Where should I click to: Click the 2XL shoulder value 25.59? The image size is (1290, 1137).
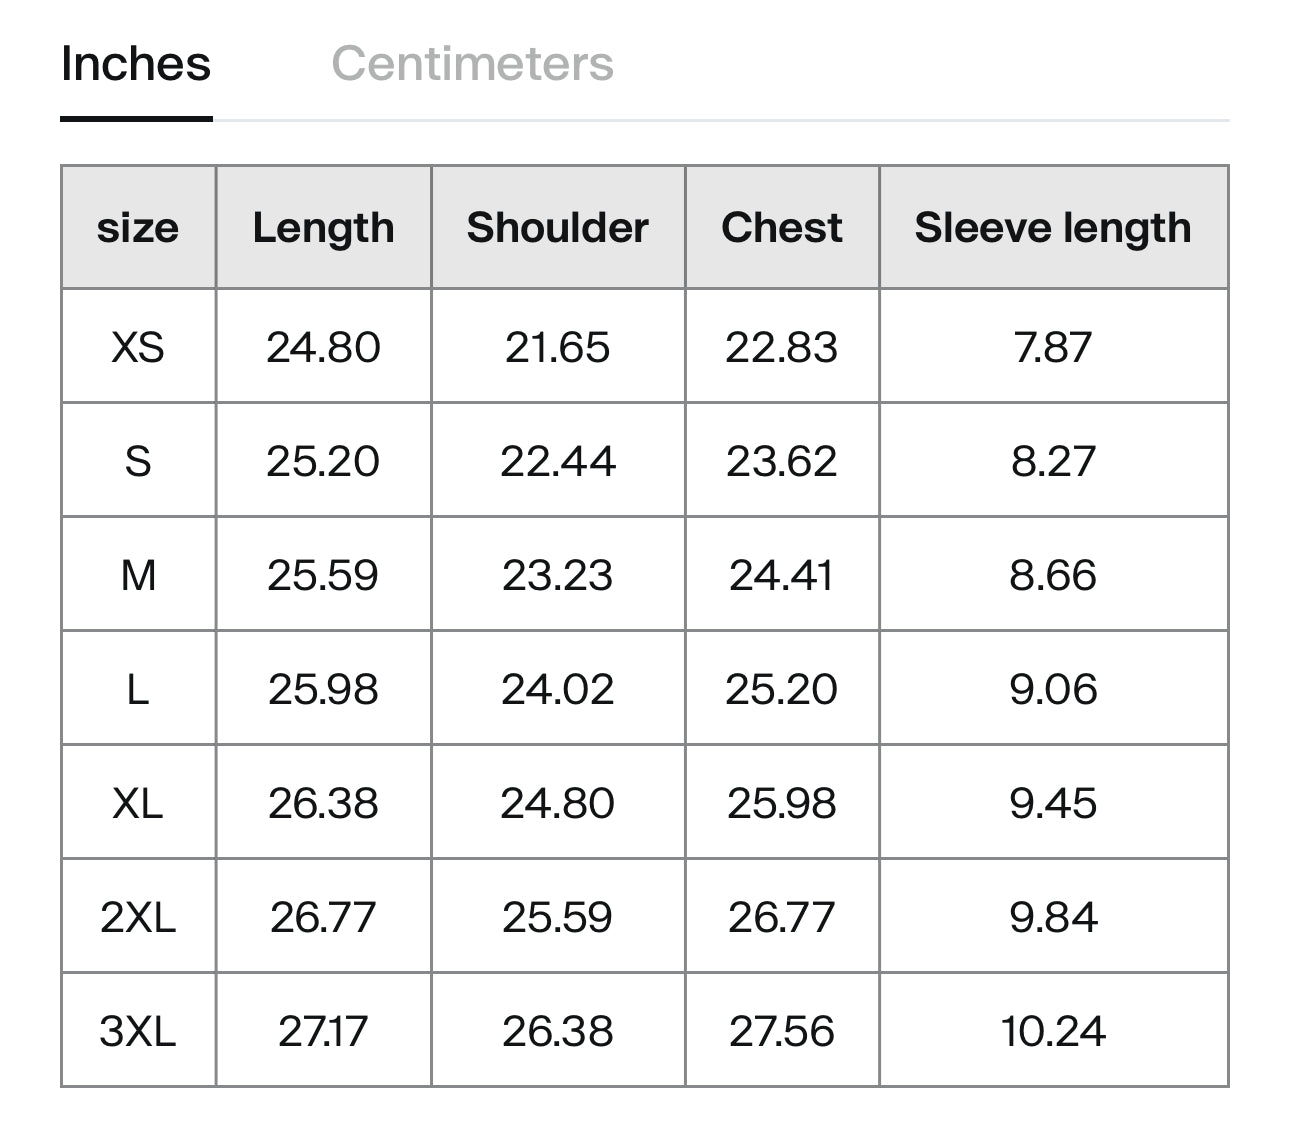click(x=557, y=917)
